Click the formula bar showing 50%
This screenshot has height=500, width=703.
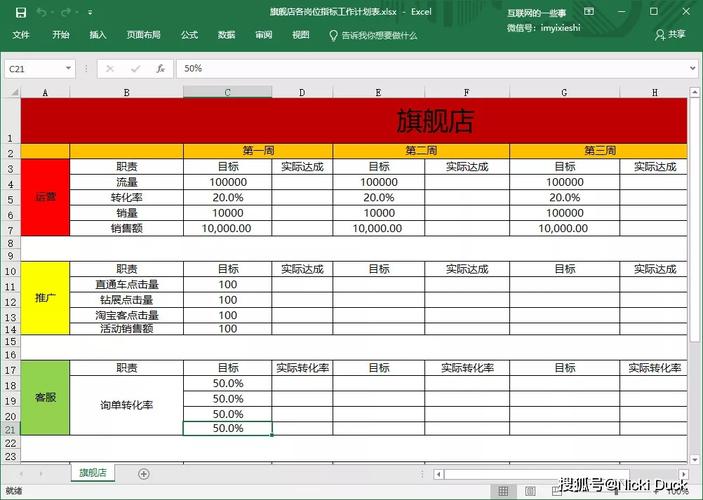pos(431,69)
